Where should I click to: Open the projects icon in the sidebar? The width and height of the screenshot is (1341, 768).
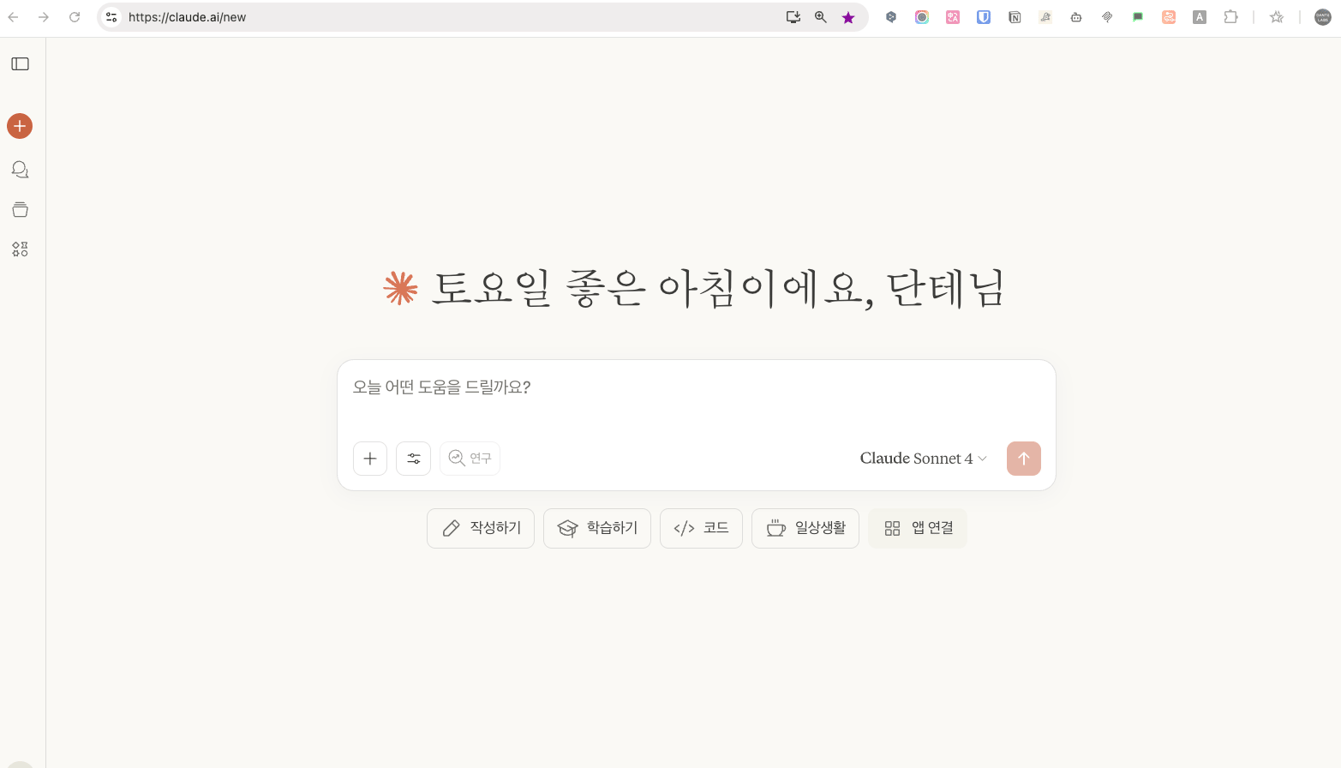point(20,210)
